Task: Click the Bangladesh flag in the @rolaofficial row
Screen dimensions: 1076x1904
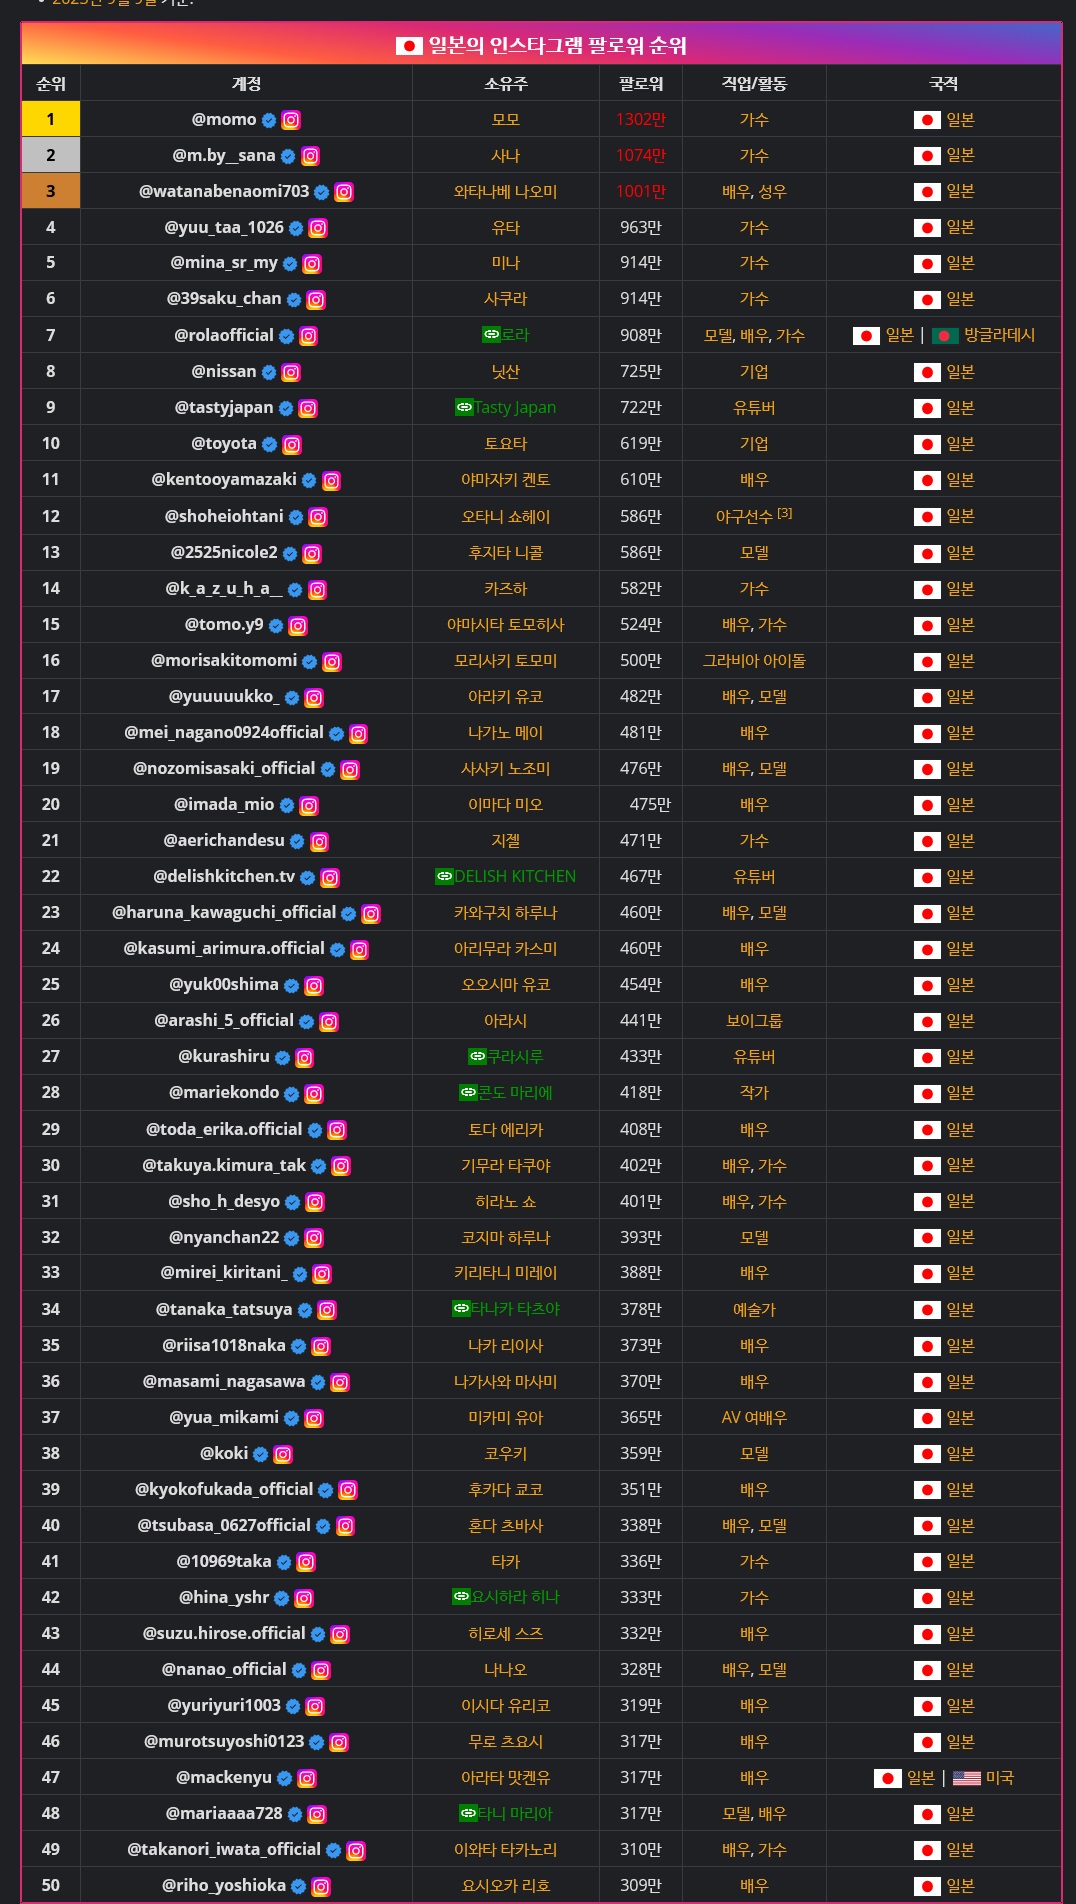Action: 945,336
